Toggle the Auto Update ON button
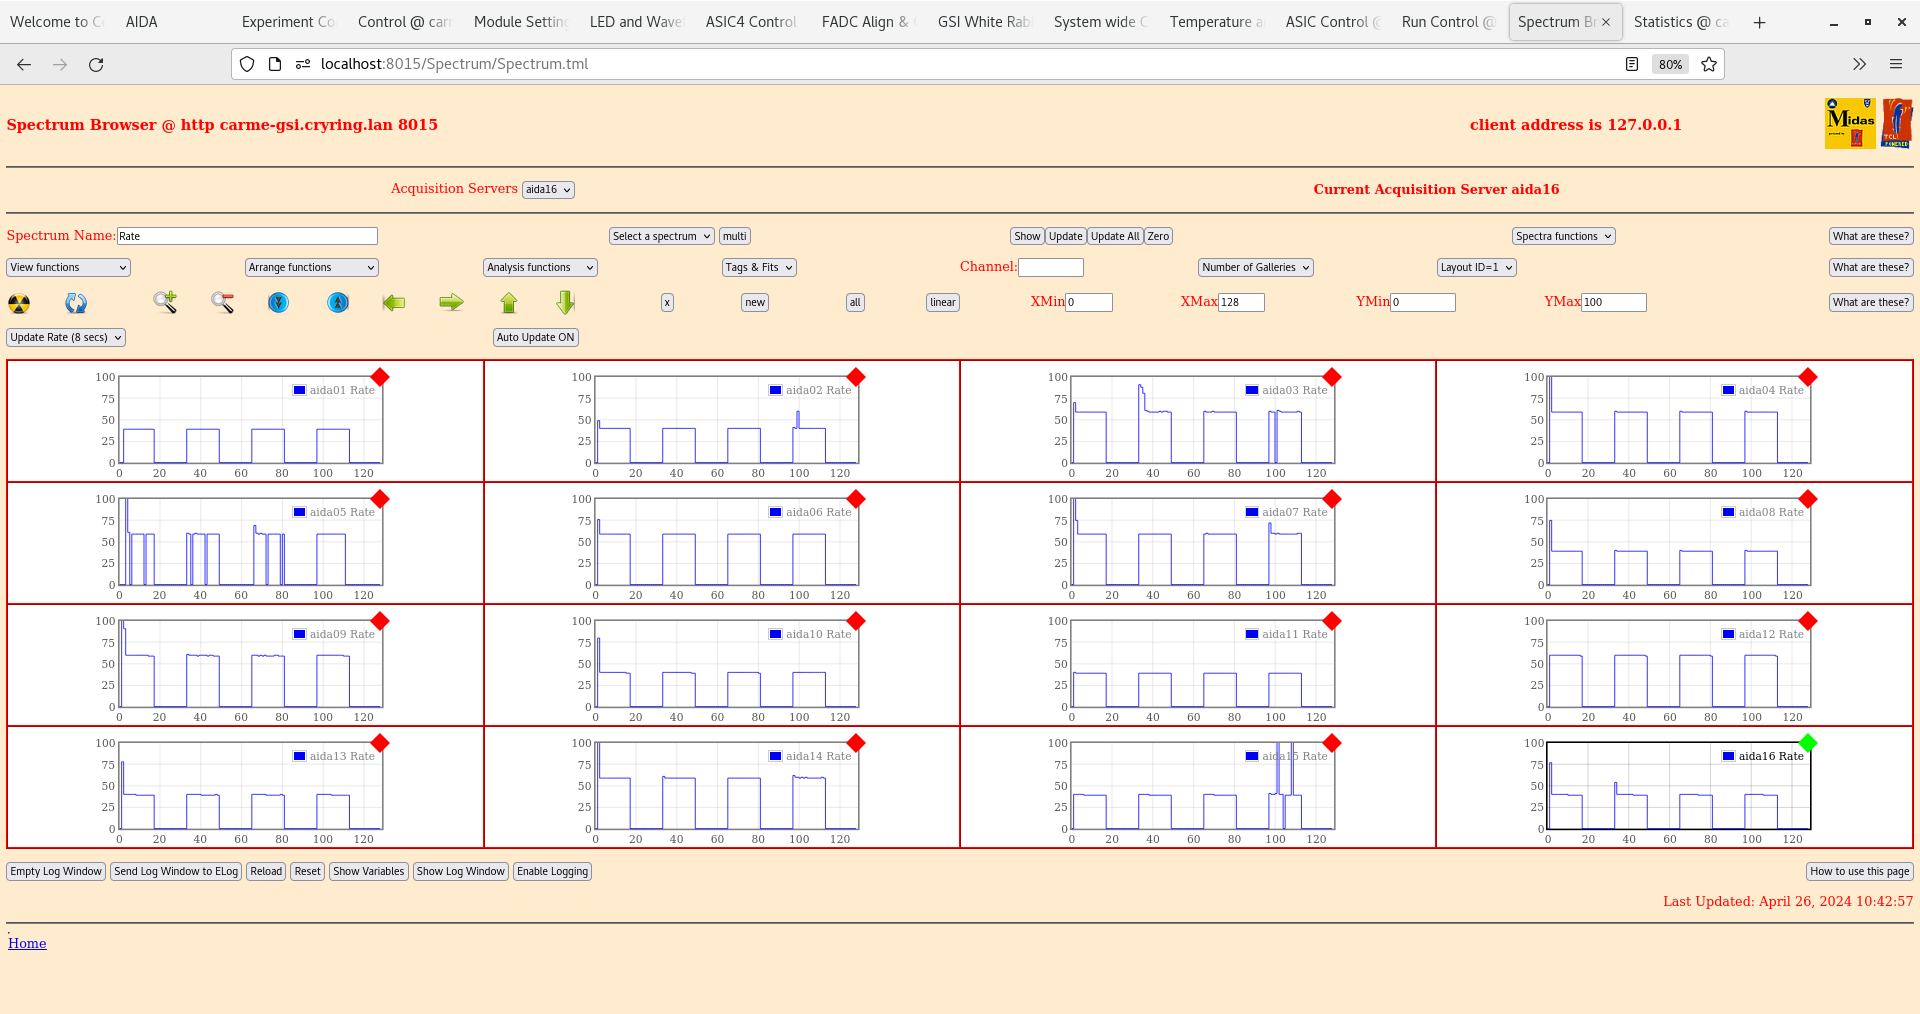This screenshot has height=1014, width=1920. coord(535,338)
